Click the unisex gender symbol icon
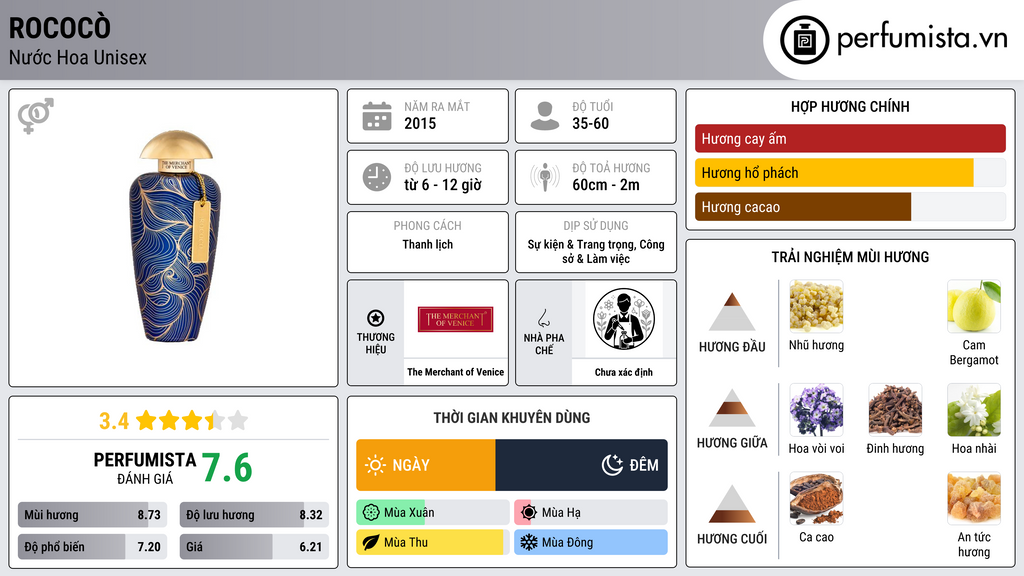1024x576 pixels. point(35,116)
